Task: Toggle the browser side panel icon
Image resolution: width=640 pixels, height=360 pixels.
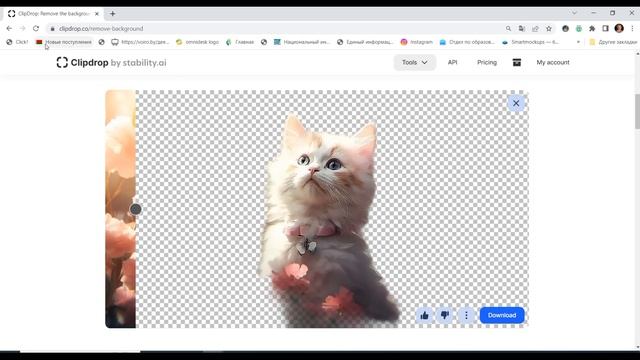Action: [x=605, y=29]
